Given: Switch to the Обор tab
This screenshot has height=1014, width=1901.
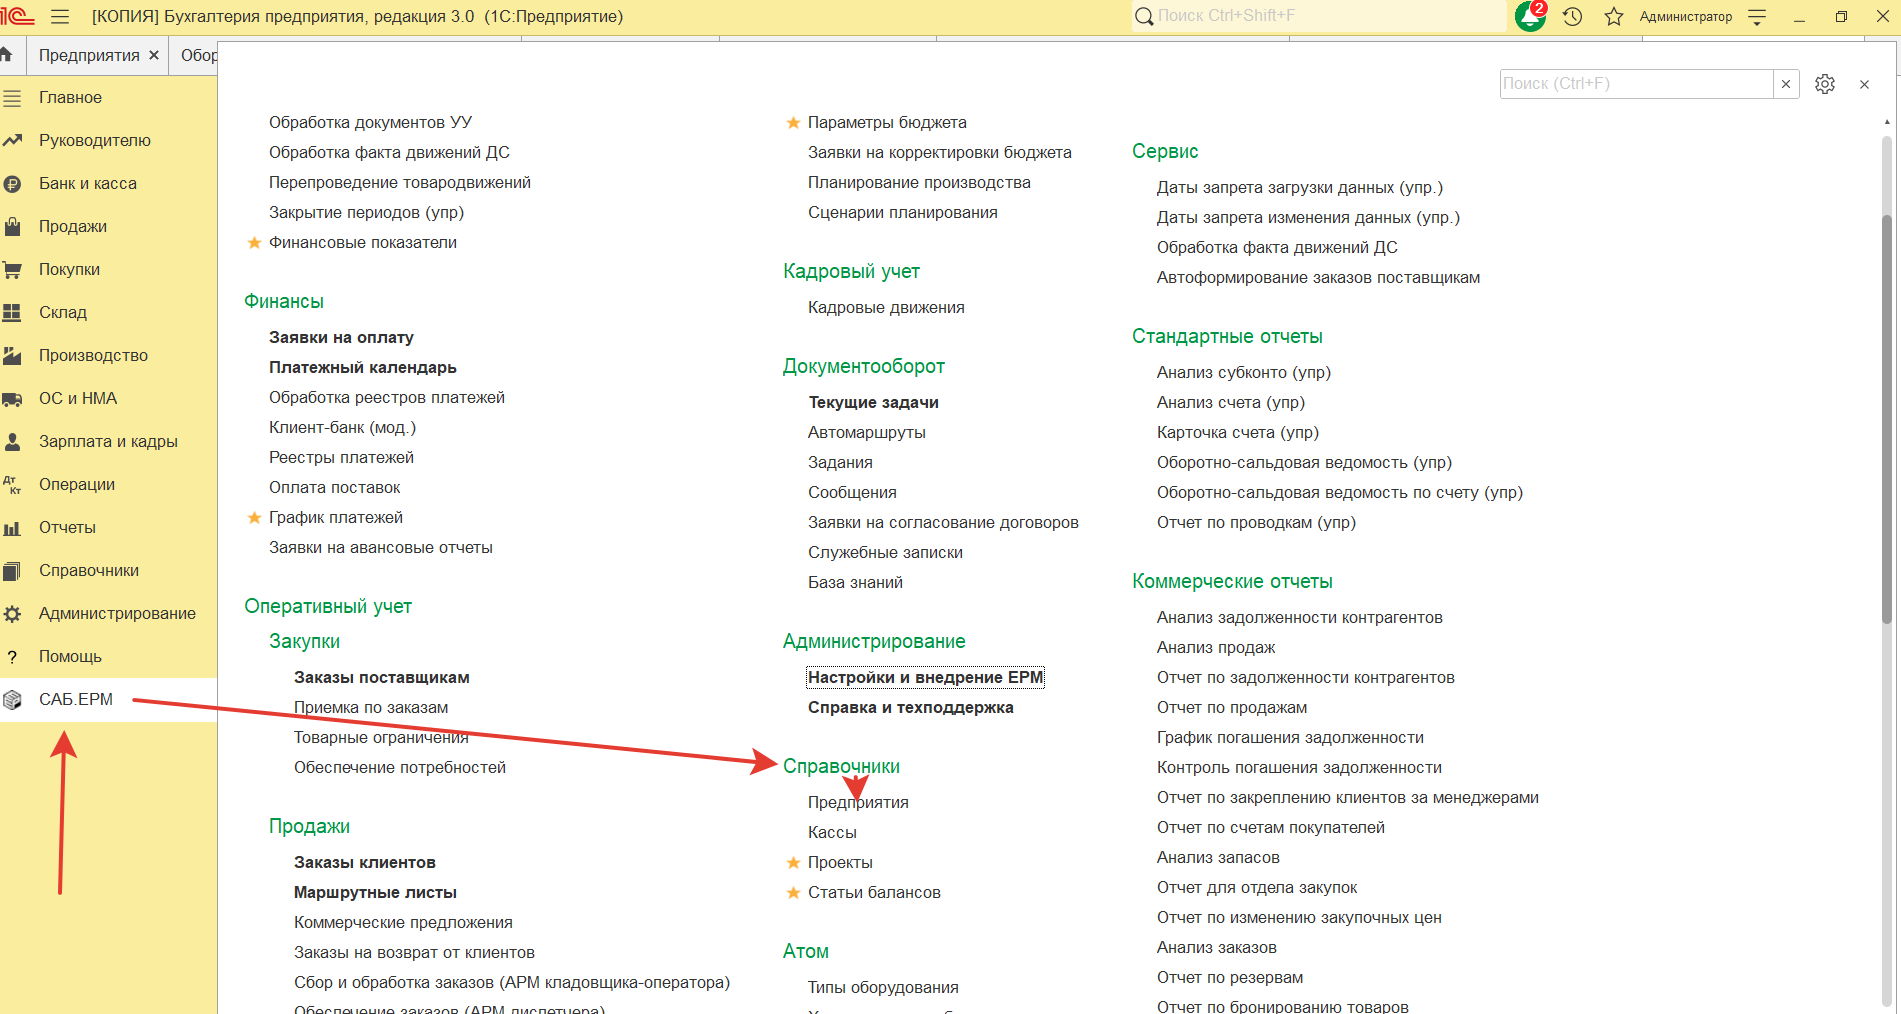Looking at the screenshot, I should pyautogui.click(x=198, y=55).
